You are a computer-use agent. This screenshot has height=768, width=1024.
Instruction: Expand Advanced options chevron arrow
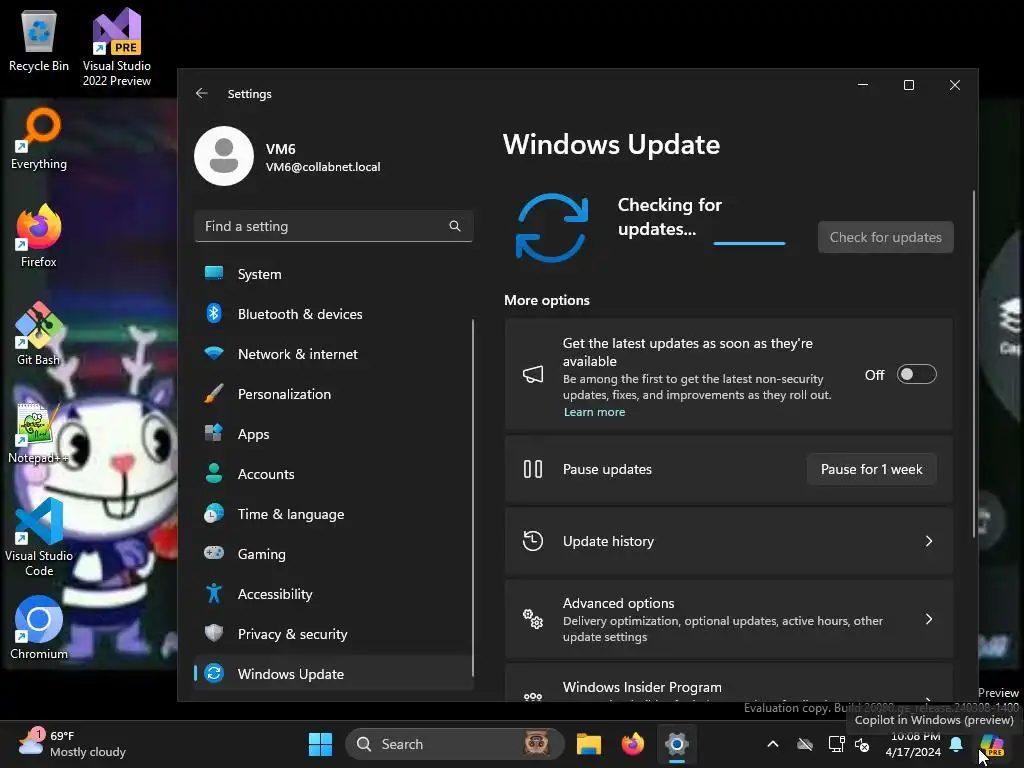(929, 618)
